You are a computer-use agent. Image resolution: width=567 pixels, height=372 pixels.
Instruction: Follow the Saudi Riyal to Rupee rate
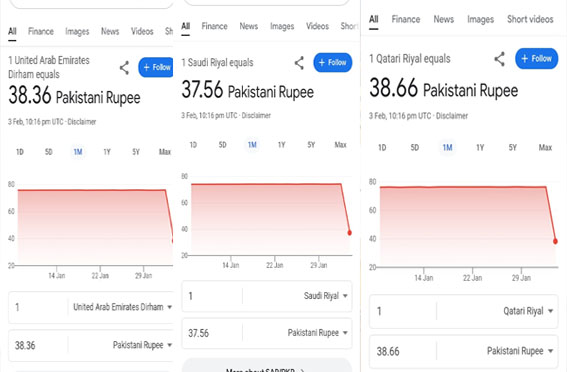[333, 63]
